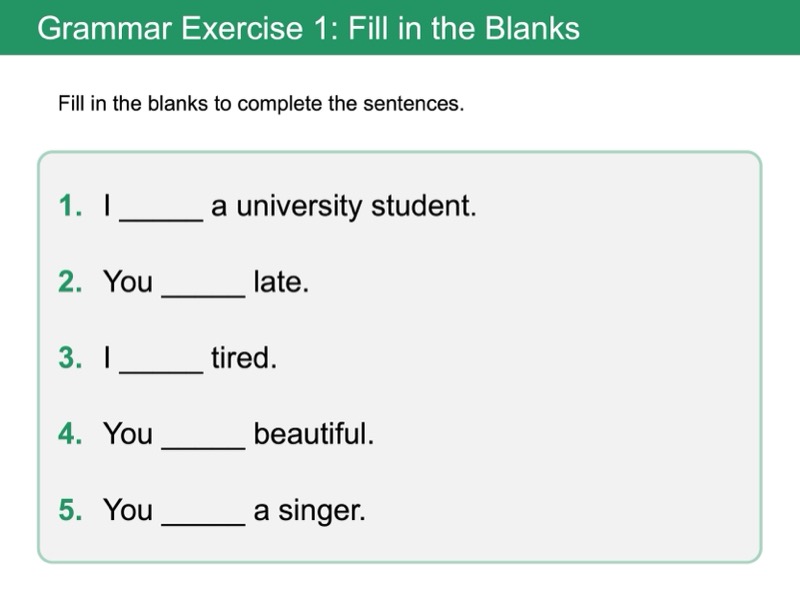The height and width of the screenshot is (600, 800).
Task: Click the blank before the word tired
Action: (161, 362)
